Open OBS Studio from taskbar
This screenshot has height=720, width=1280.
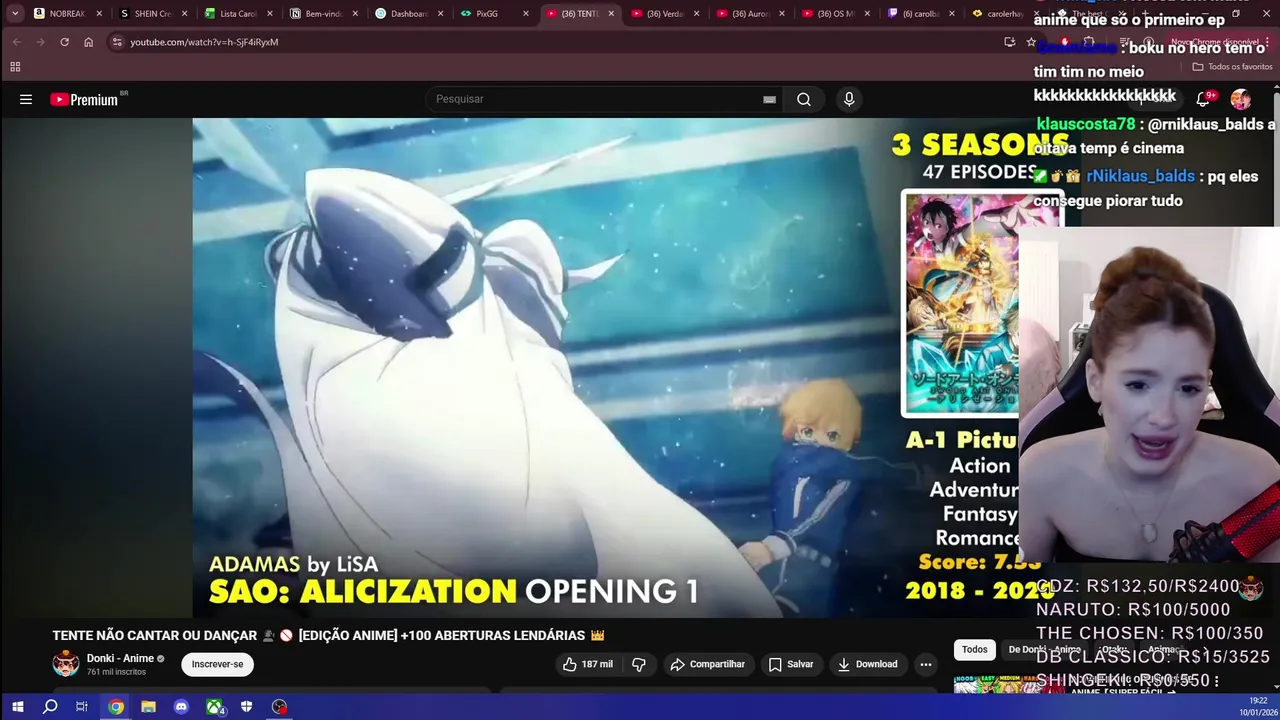coord(279,707)
